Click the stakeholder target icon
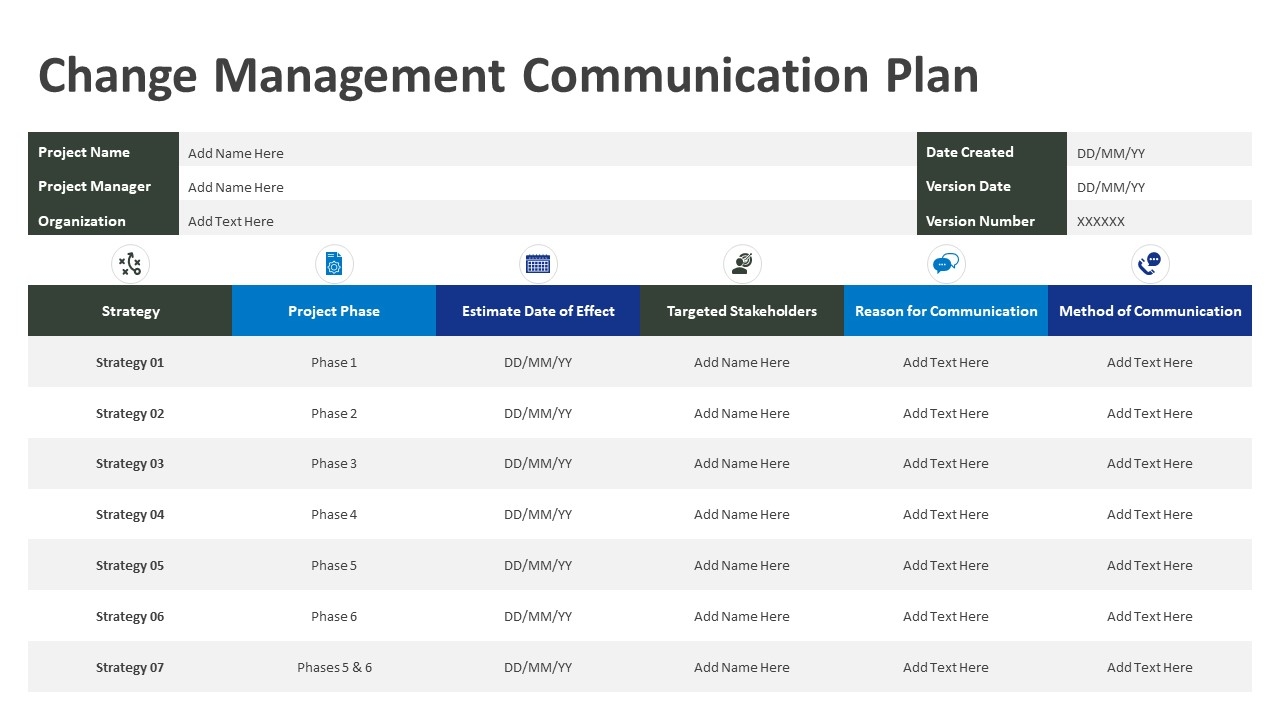The height and width of the screenshot is (720, 1280). point(742,264)
